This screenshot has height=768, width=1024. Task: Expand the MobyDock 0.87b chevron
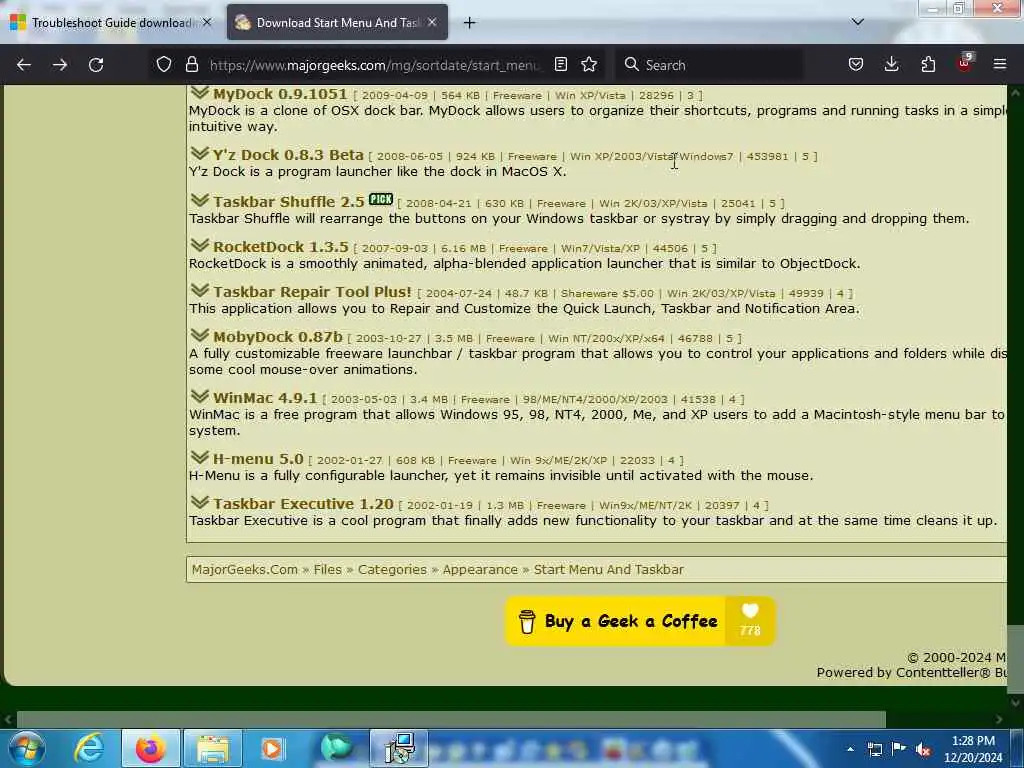(199, 336)
